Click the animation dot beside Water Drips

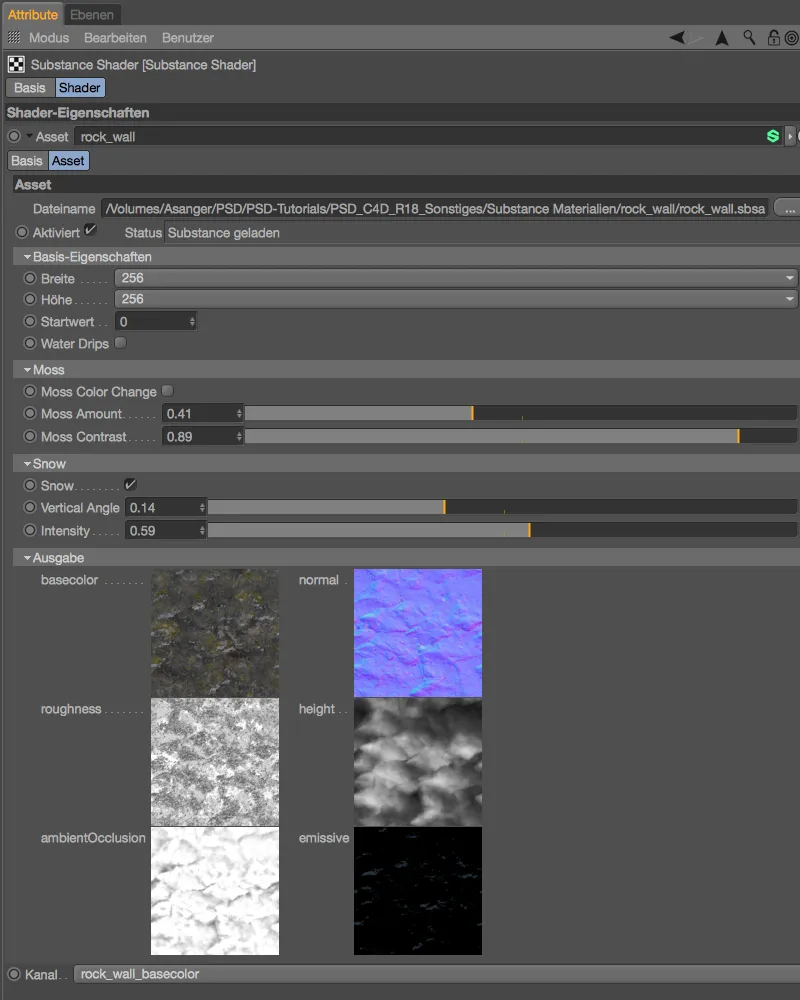(30, 343)
